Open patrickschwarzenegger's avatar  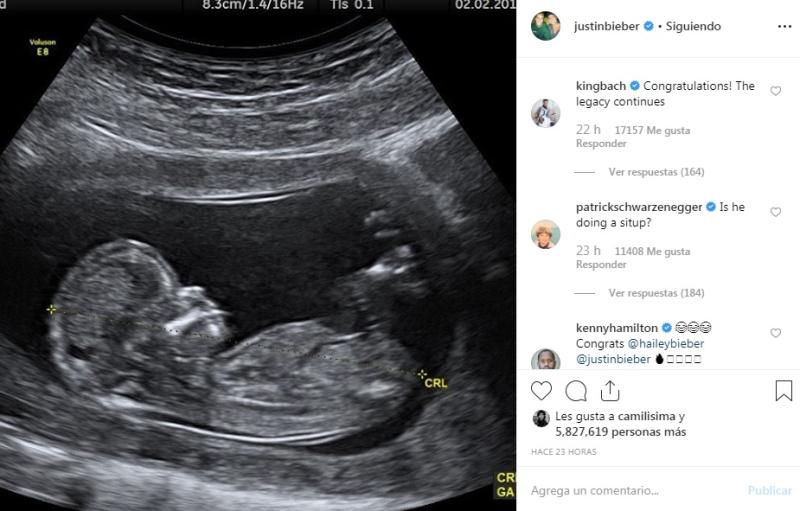point(545,234)
